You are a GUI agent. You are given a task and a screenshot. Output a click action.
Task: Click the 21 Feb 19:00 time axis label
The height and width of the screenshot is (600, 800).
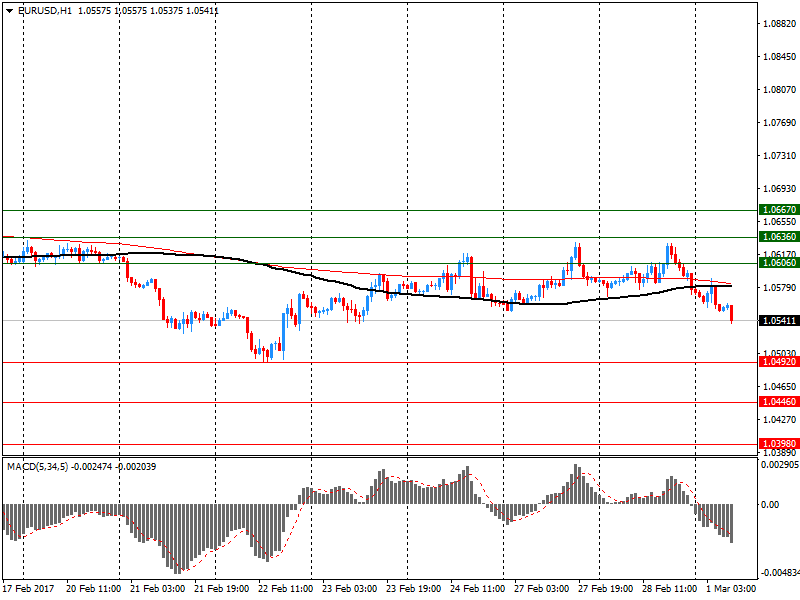tap(221, 588)
